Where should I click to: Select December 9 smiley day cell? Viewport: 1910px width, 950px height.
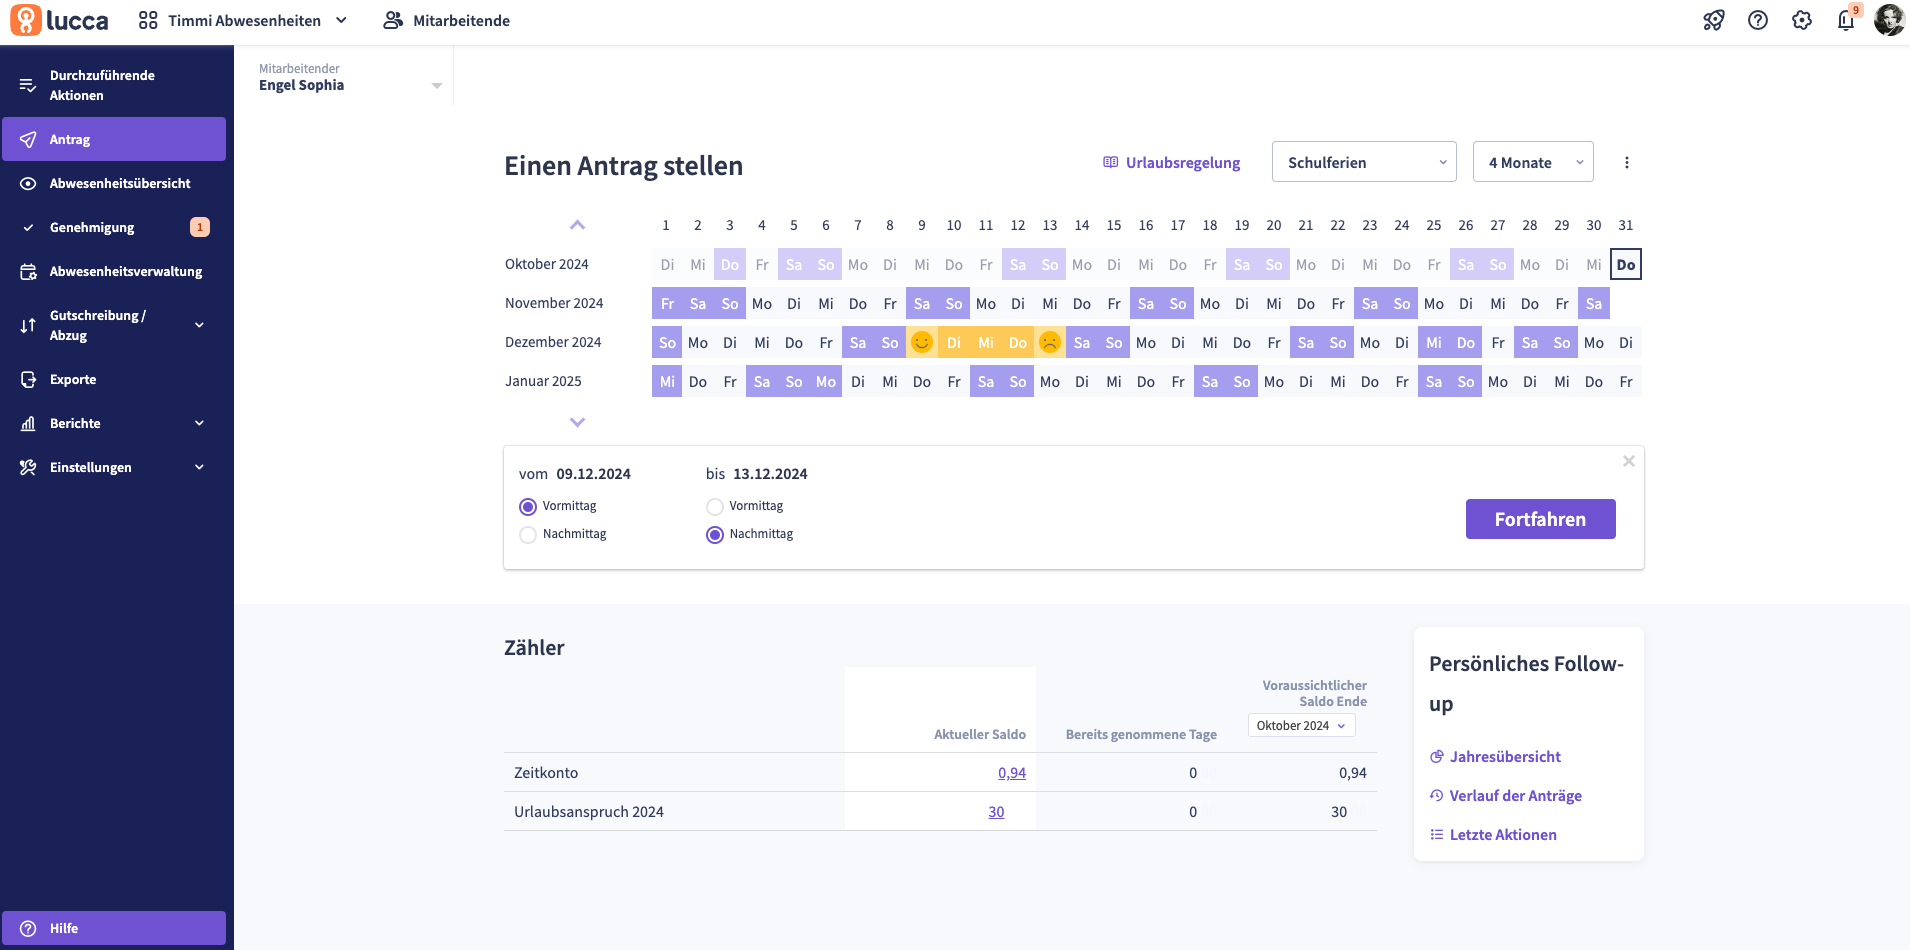click(922, 343)
